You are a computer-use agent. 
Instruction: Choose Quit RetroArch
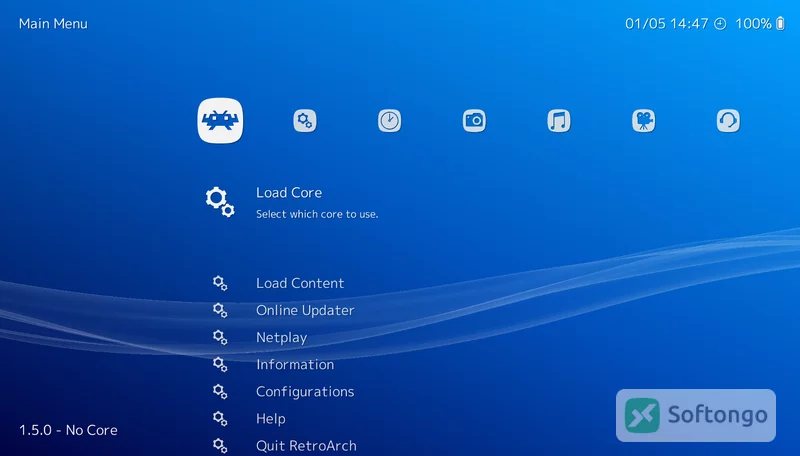point(306,446)
